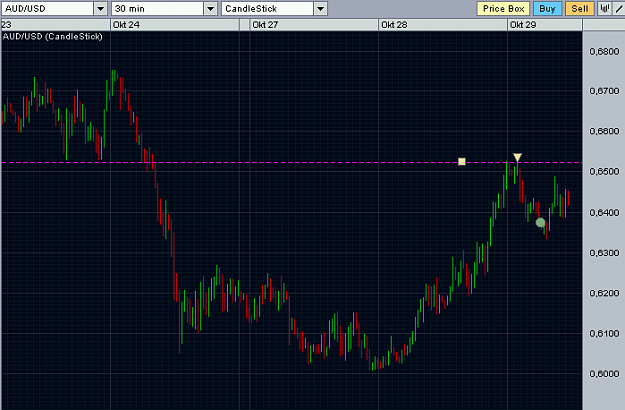Click the 0,6100 price axis label
Viewport: 625px width, 410px height.
[604, 333]
